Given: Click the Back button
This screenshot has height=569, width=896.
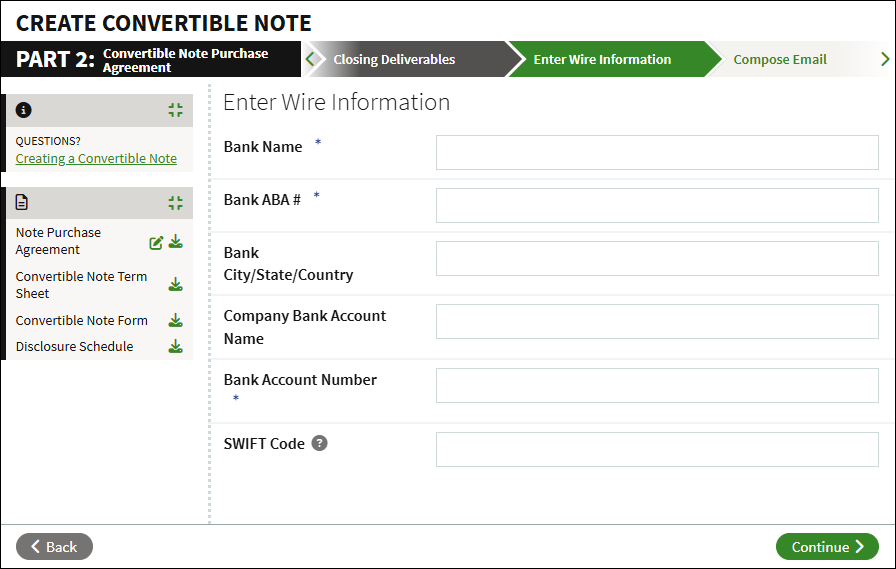Looking at the screenshot, I should 54,547.
